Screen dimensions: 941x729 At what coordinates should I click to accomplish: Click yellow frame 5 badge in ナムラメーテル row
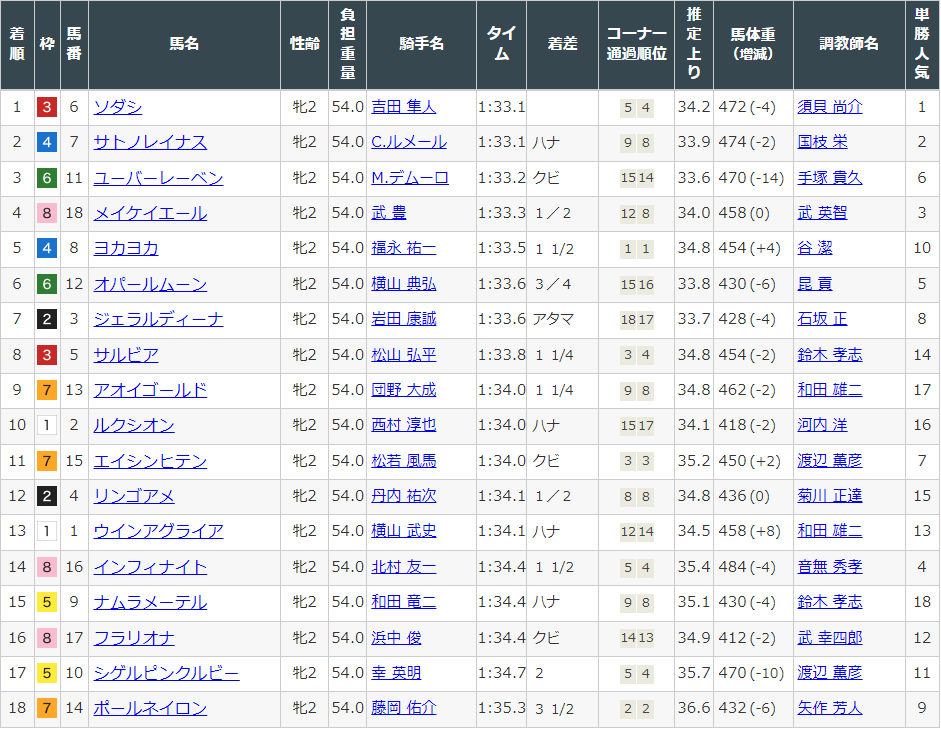point(47,603)
